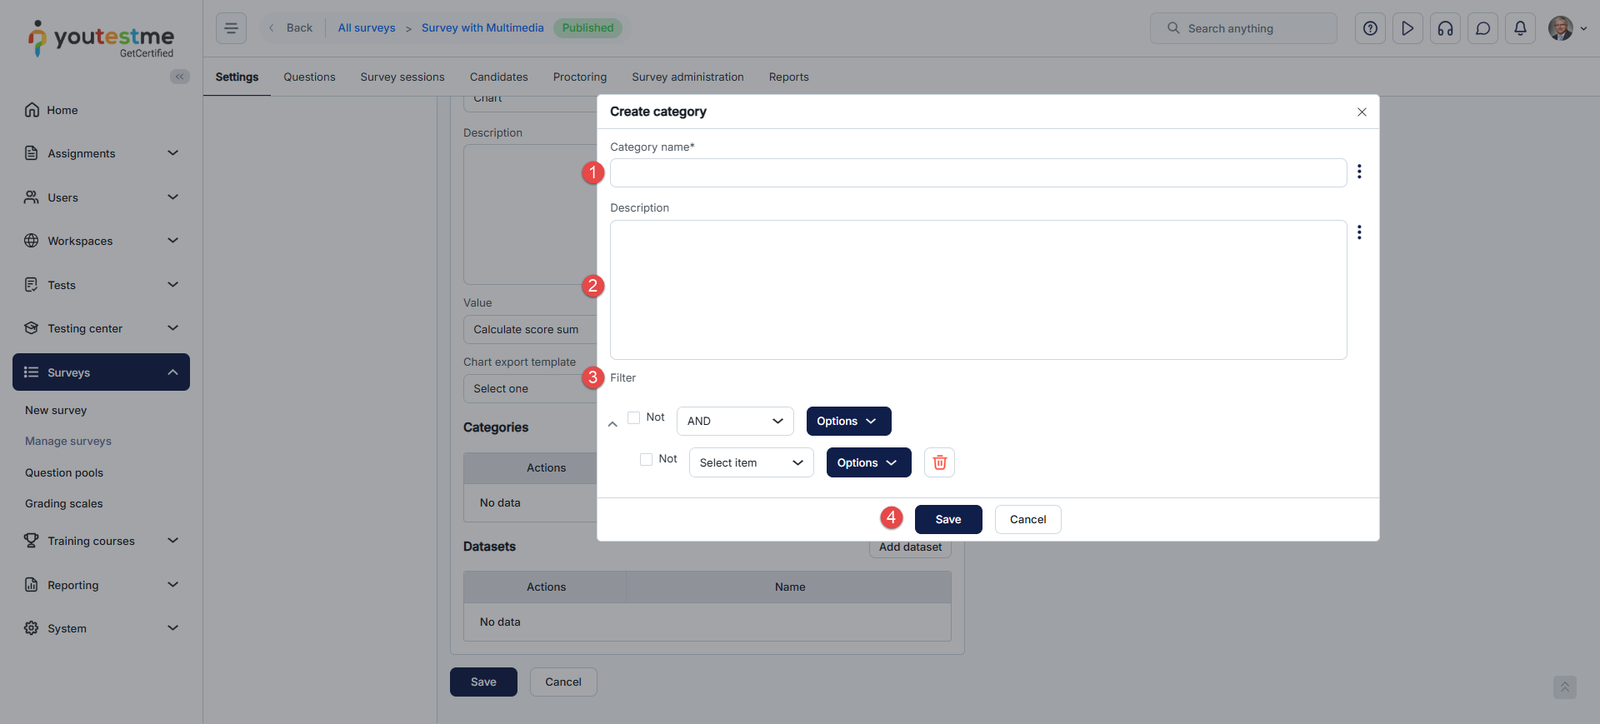Open the Select item dropdown
Viewport: 1600px width, 724px height.
coord(751,463)
